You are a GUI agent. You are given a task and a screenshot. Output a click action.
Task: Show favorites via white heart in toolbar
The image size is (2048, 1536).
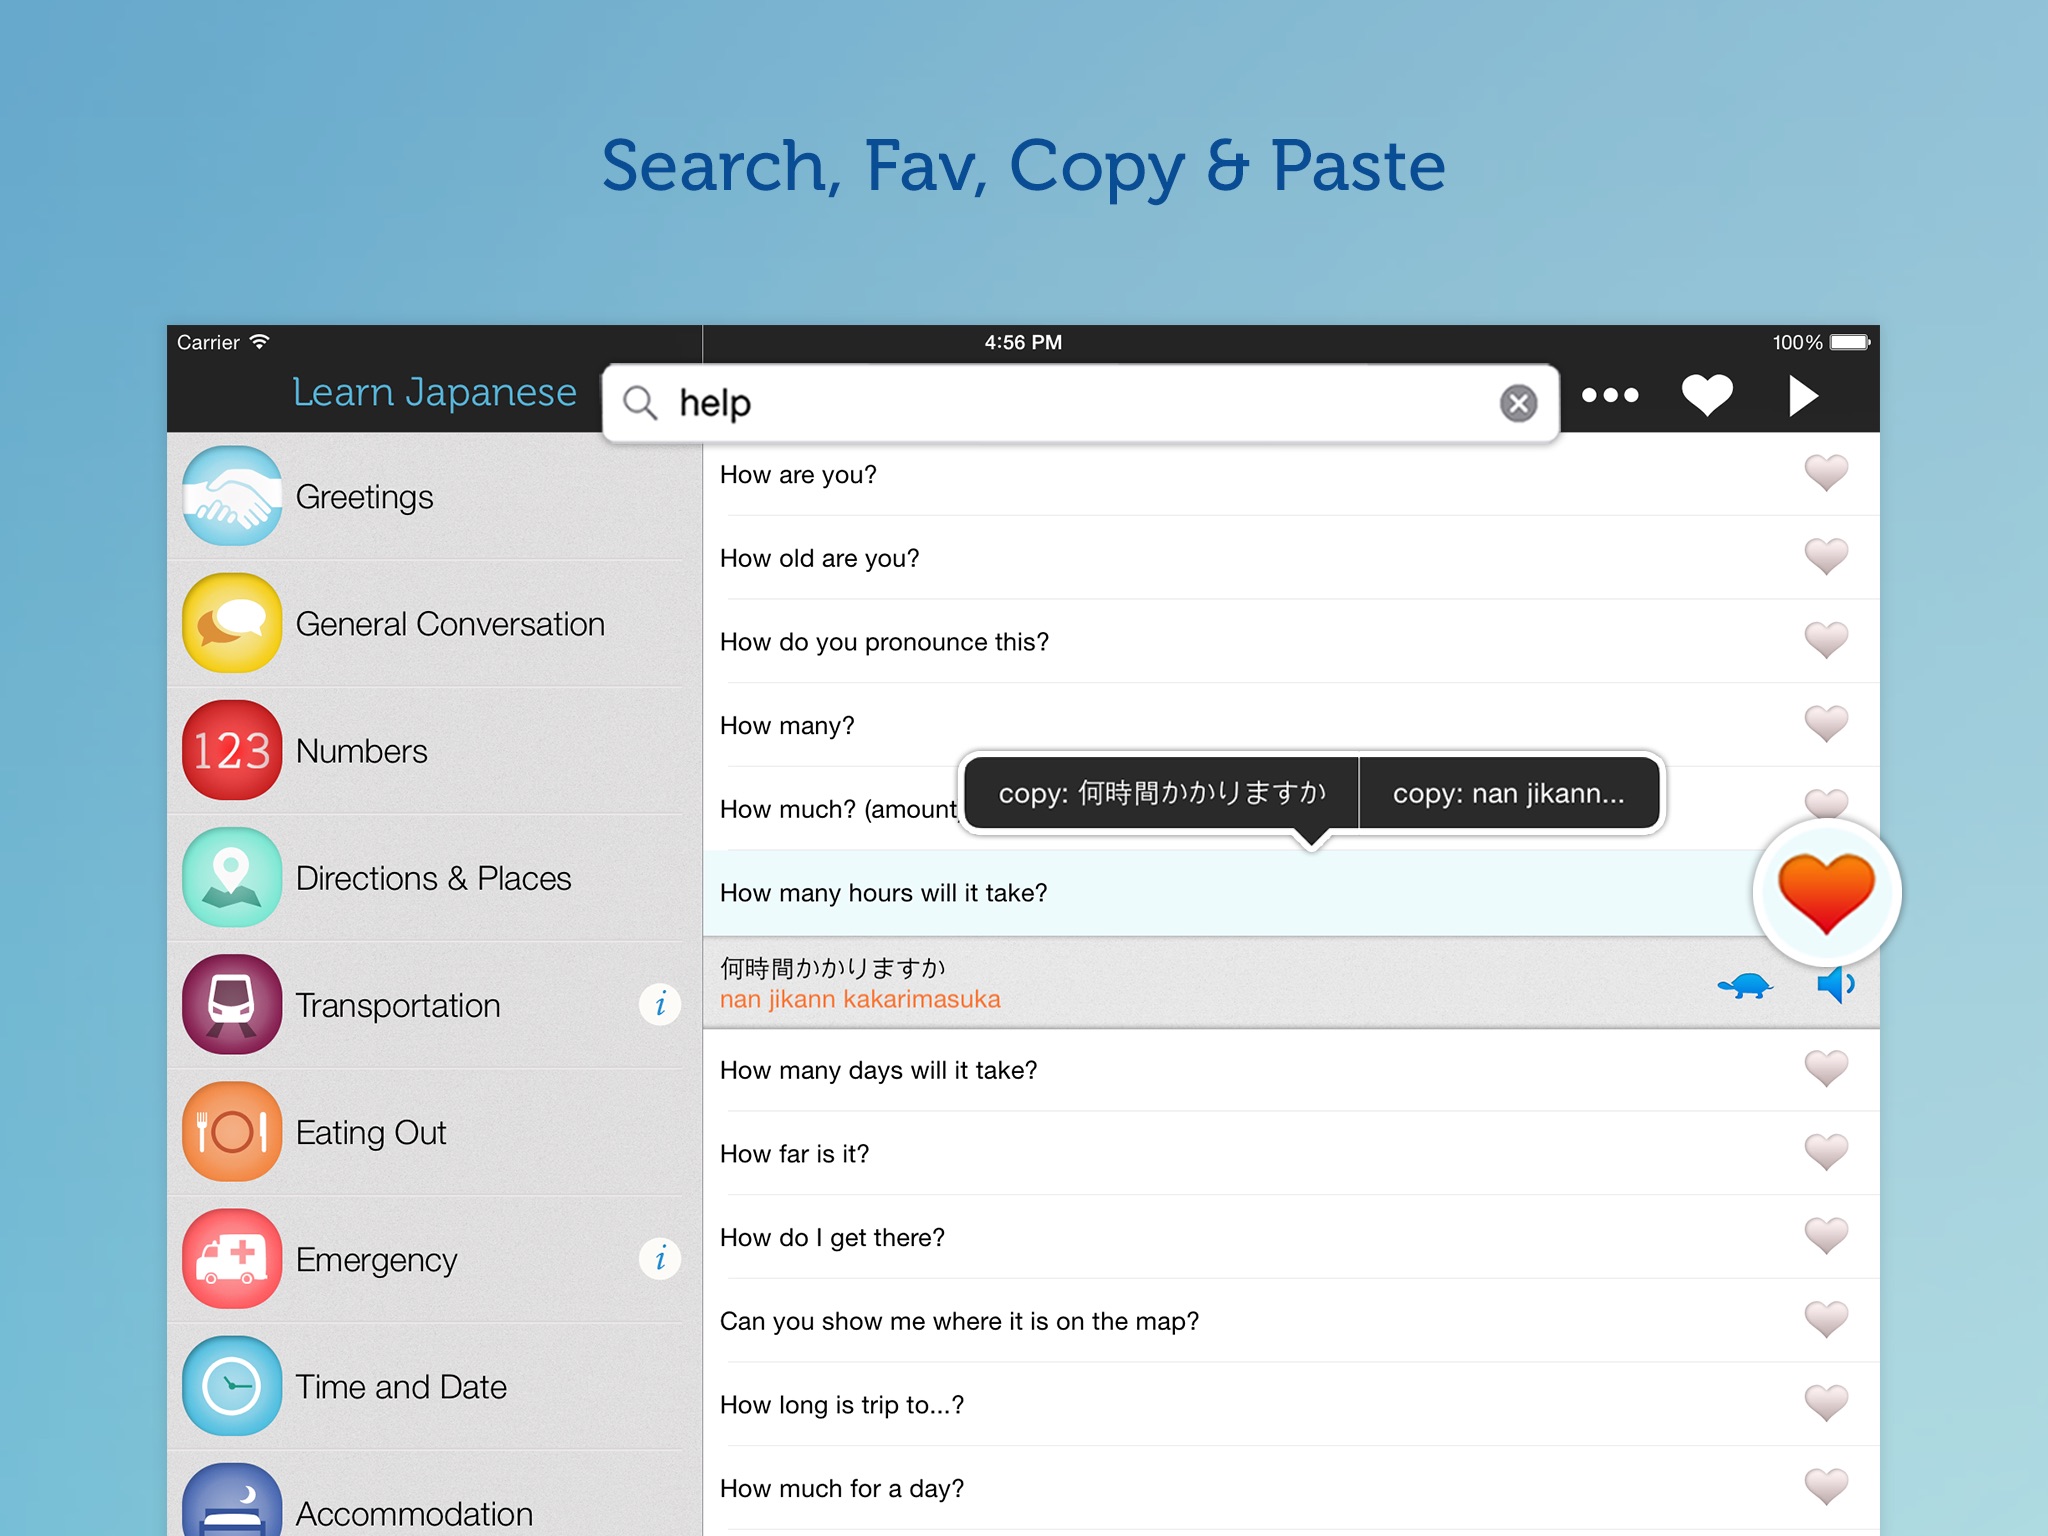[x=1706, y=395]
